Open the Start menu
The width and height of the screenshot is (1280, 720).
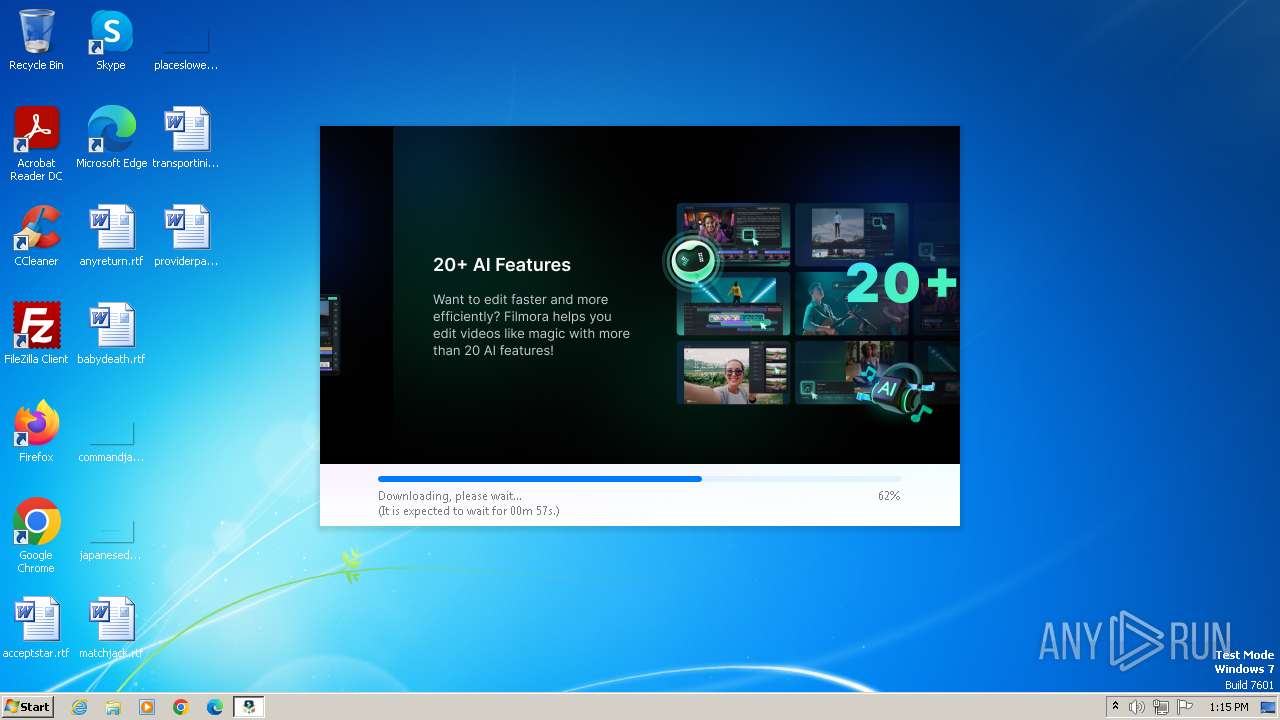pos(27,706)
